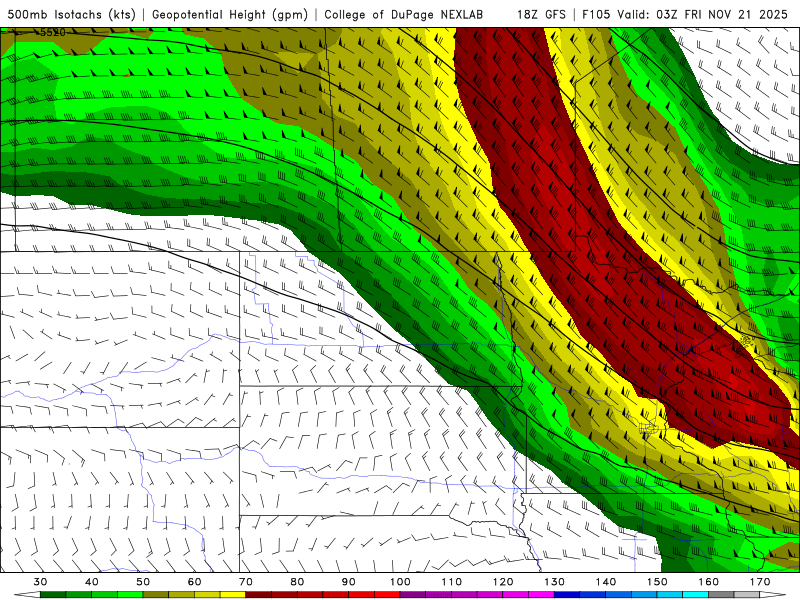Image resolution: width=800 pixels, height=600 pixels.
Task: Click the dark gray swatch starting at 160
Action: point(721,594)
